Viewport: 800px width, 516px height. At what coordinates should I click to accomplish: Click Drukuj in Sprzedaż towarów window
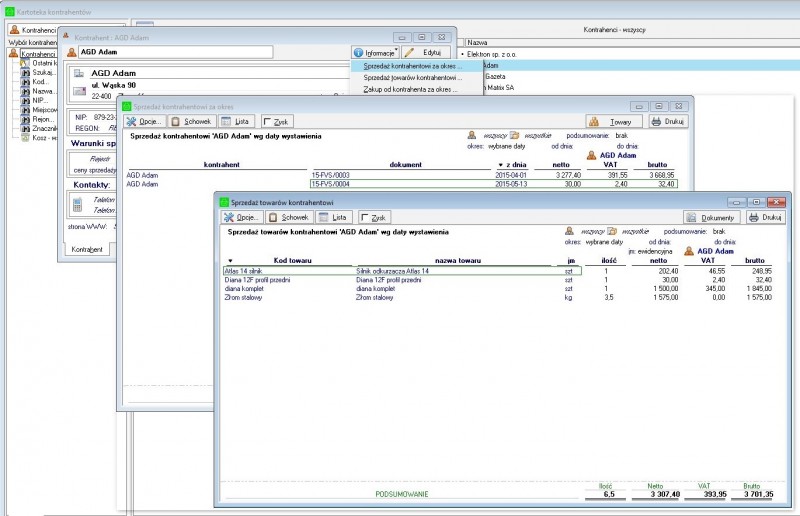765,217
